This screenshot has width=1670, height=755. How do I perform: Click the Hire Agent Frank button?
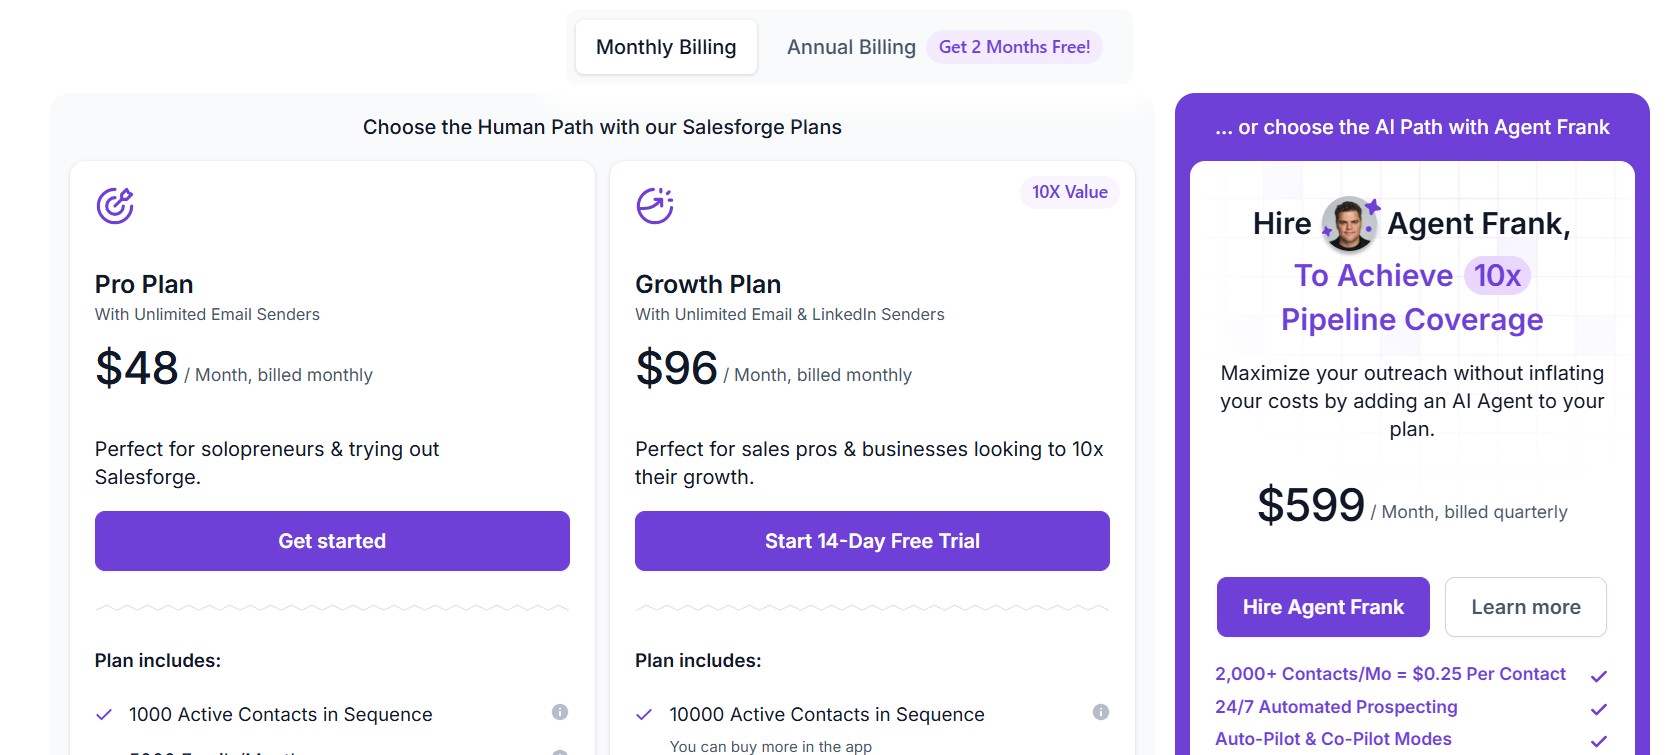click(x=1322, y=607)
